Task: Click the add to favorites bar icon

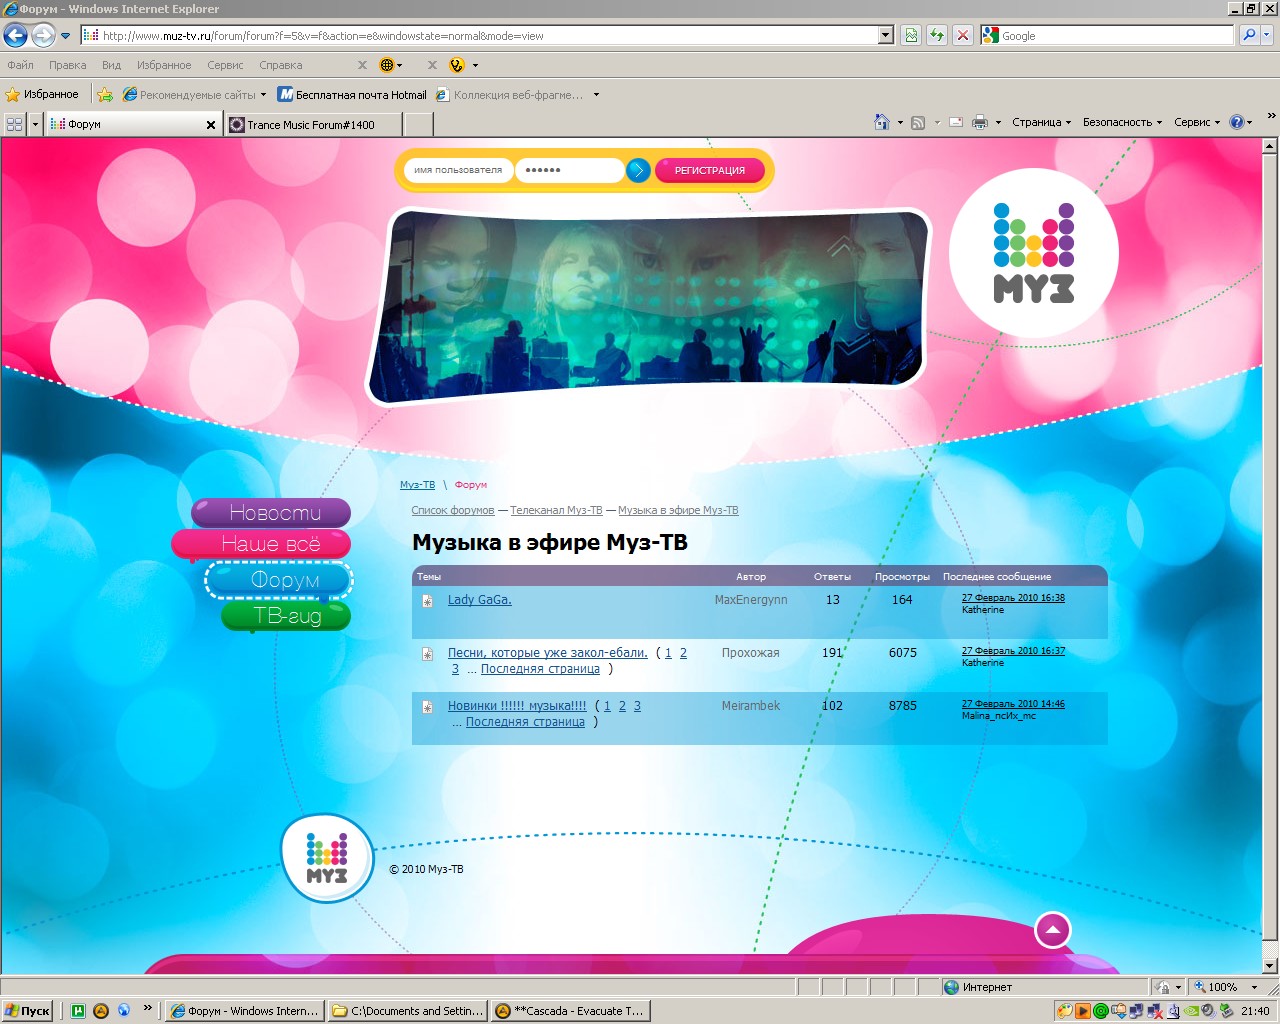Action: pyautogui.click(x=105, y=95)
